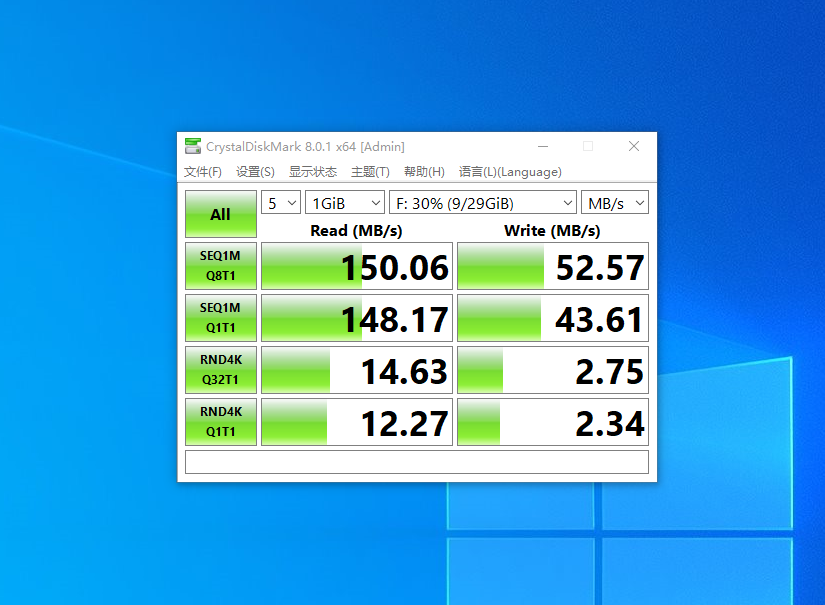825x605 pixels.
Task: Click the CrystalDiskMark app icon in title bar
Action: (193, 146)
